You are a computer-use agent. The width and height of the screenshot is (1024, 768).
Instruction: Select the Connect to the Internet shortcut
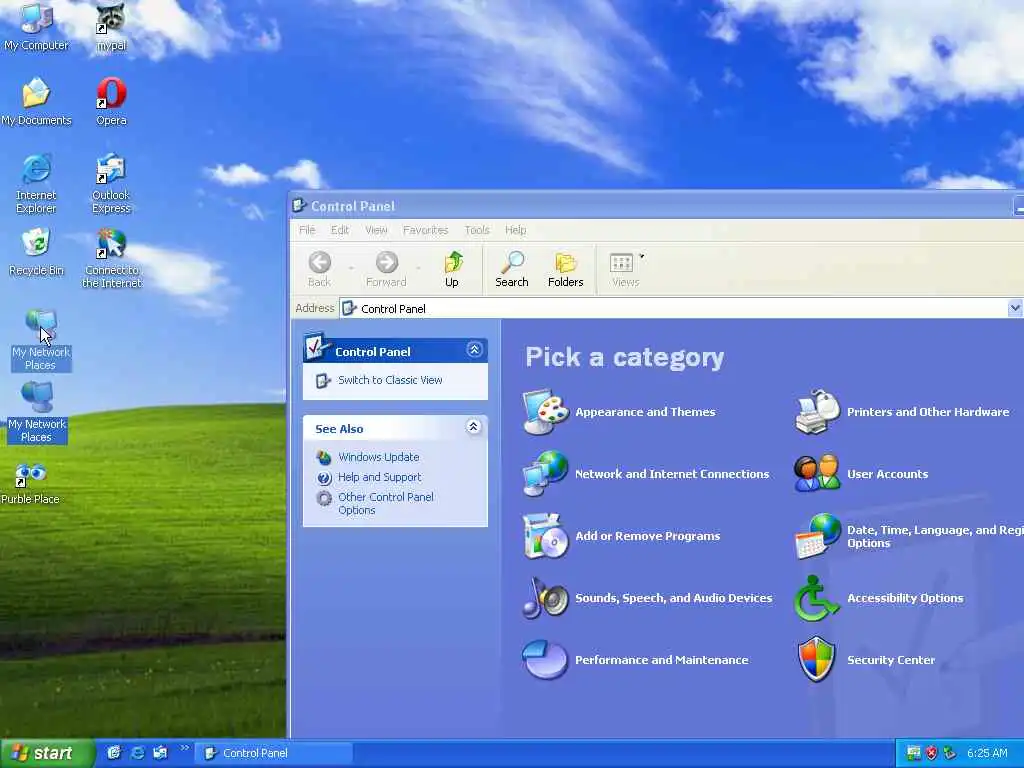pos(112,258)
